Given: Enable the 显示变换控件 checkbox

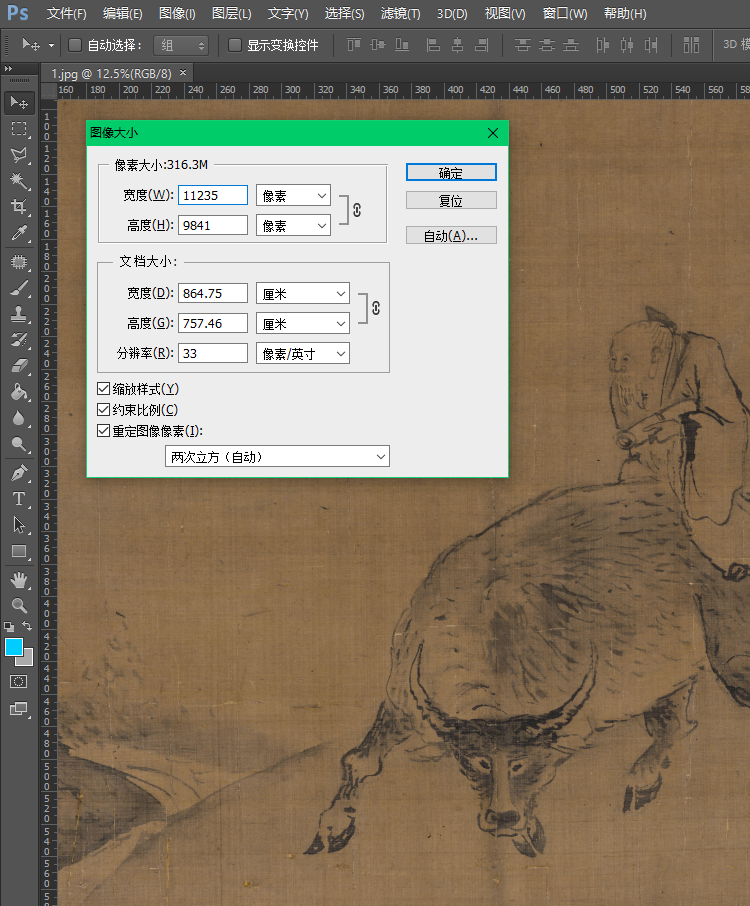Looking at the screenshot, I should (235, 45).
